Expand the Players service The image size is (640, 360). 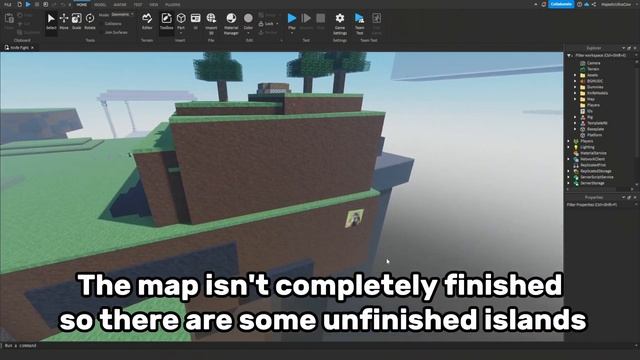[x=569, y=141]
